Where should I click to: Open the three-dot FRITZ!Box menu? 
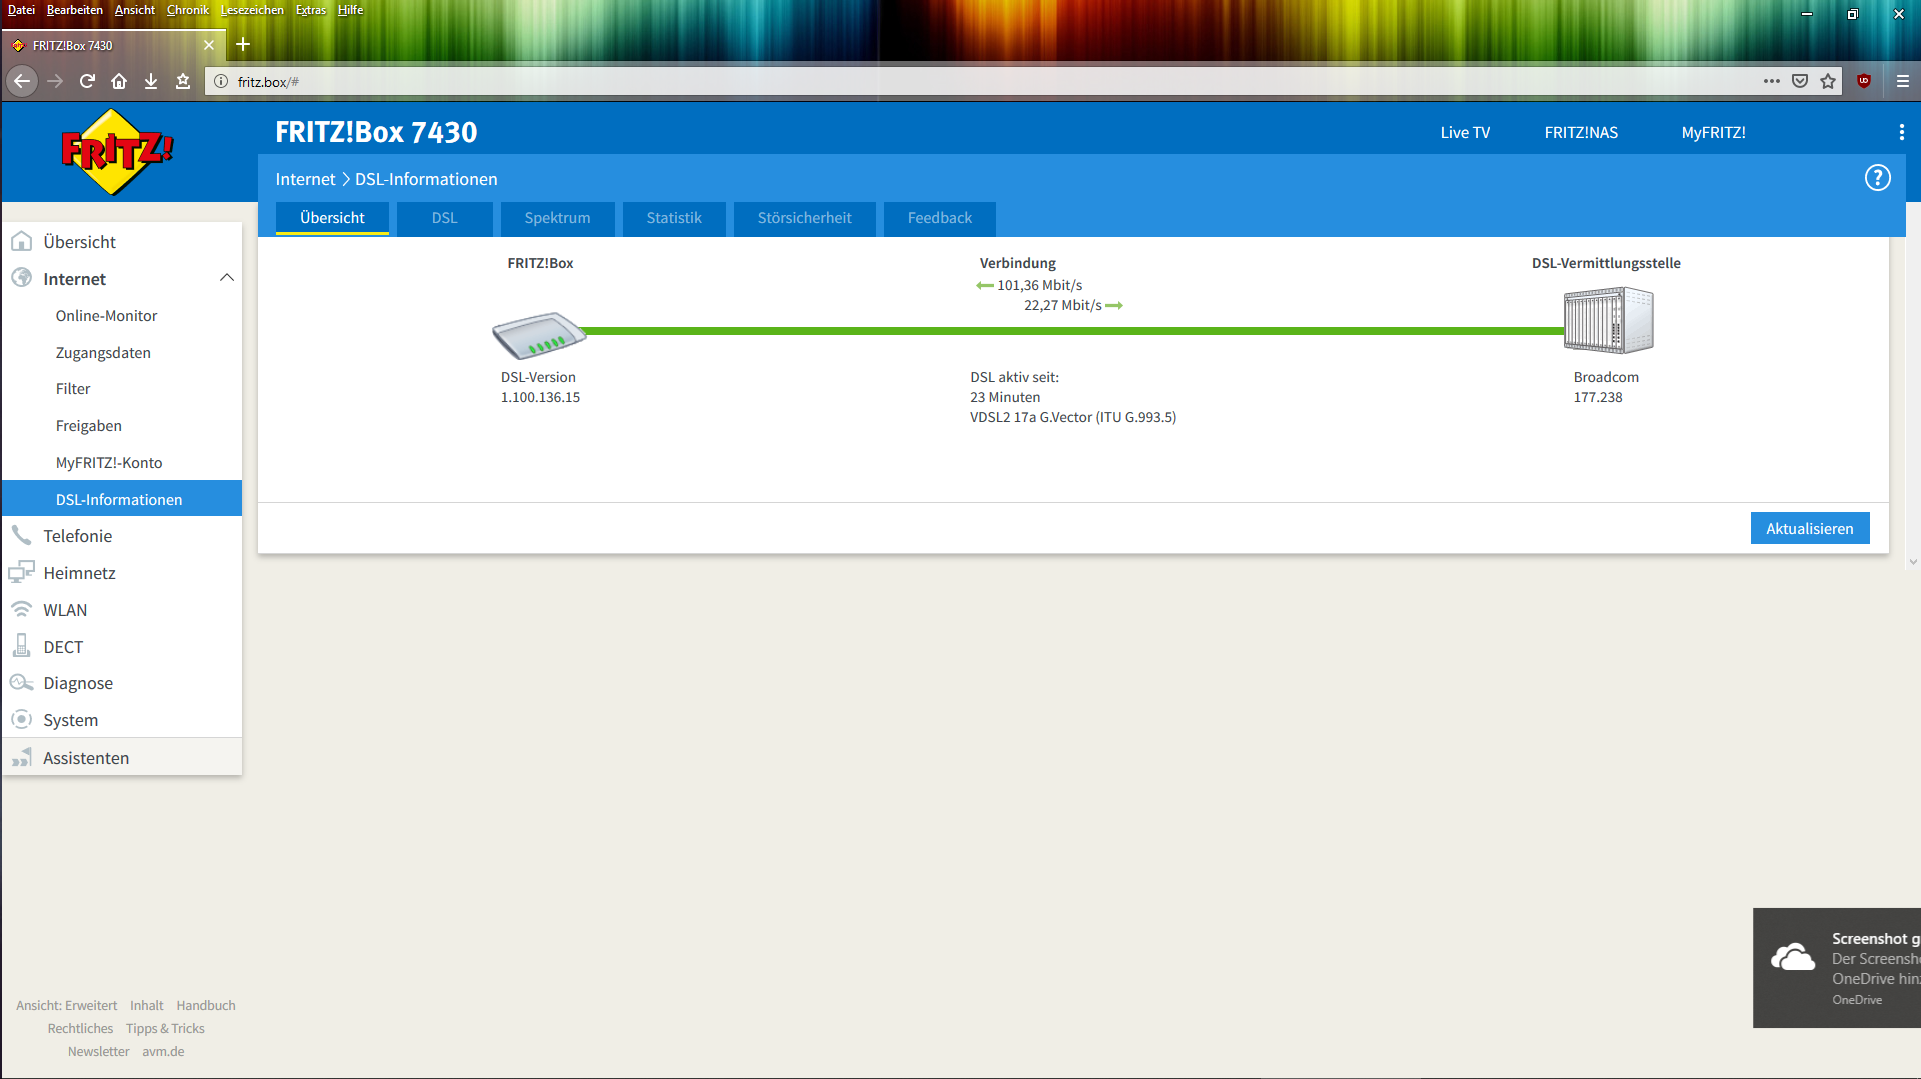pyautogui.click(x=1901, y=132)
